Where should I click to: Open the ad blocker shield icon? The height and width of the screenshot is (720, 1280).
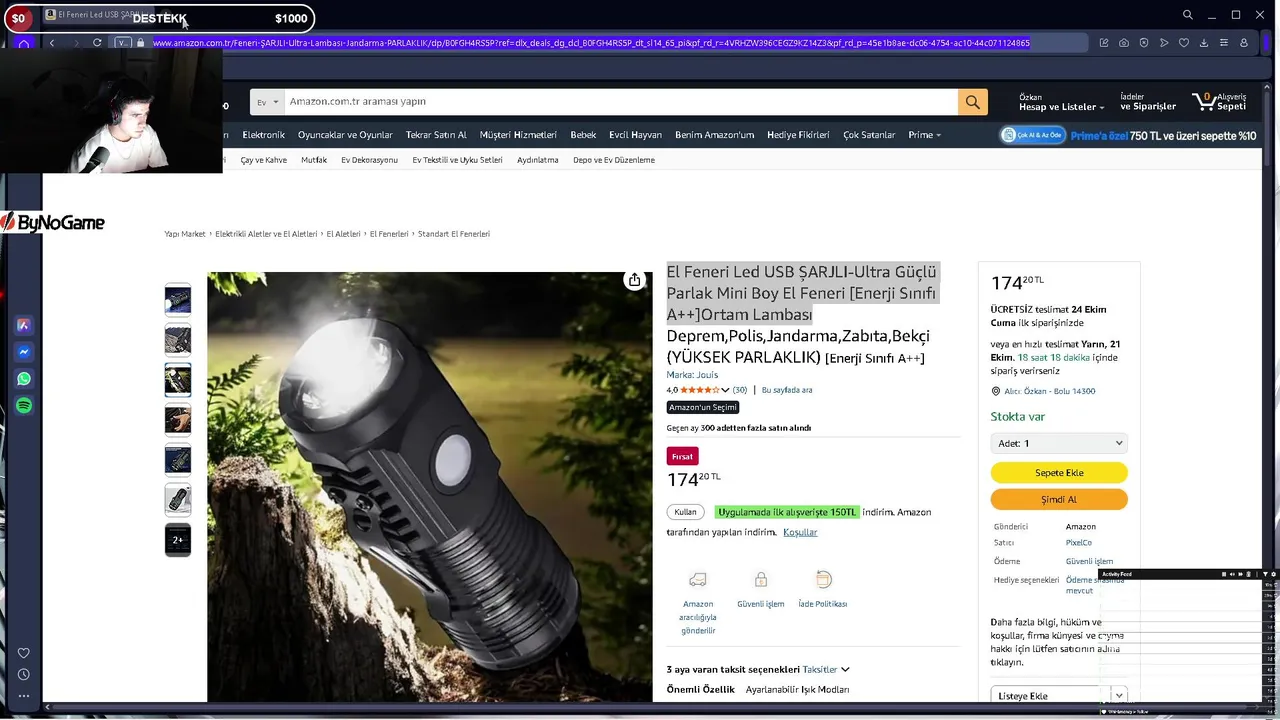click(1144, 43)
